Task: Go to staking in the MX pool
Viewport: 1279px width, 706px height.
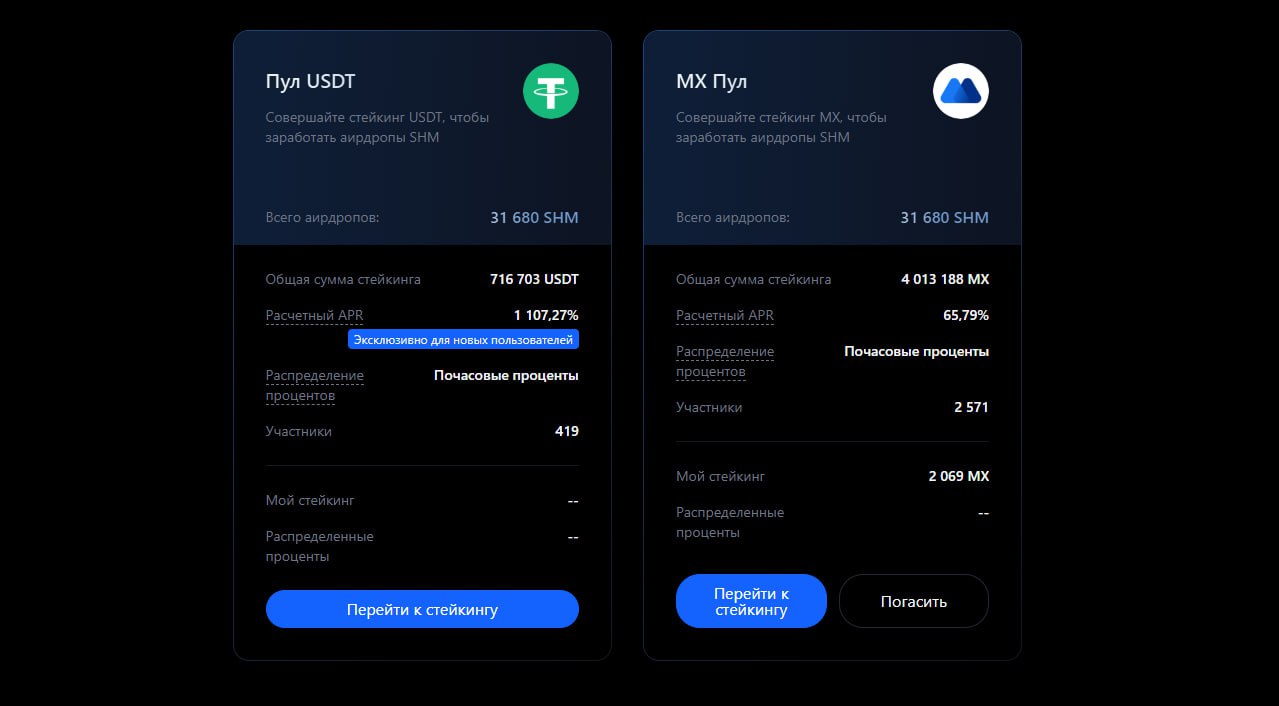Action: click(x=751, y=601)
